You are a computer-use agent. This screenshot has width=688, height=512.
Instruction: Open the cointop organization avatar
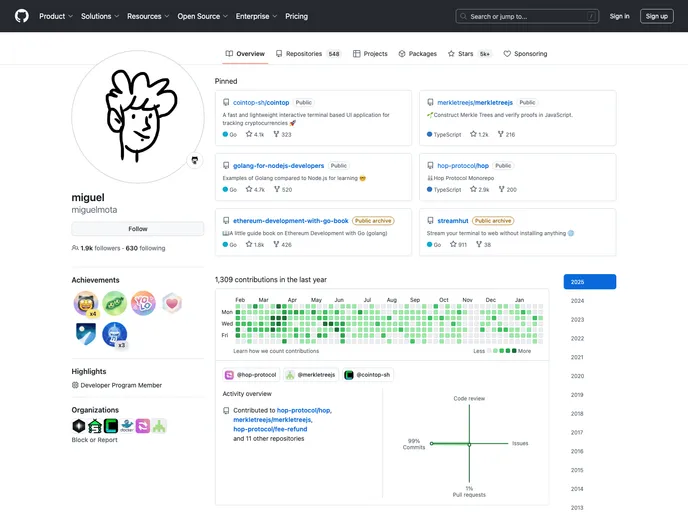click(111, 426)
